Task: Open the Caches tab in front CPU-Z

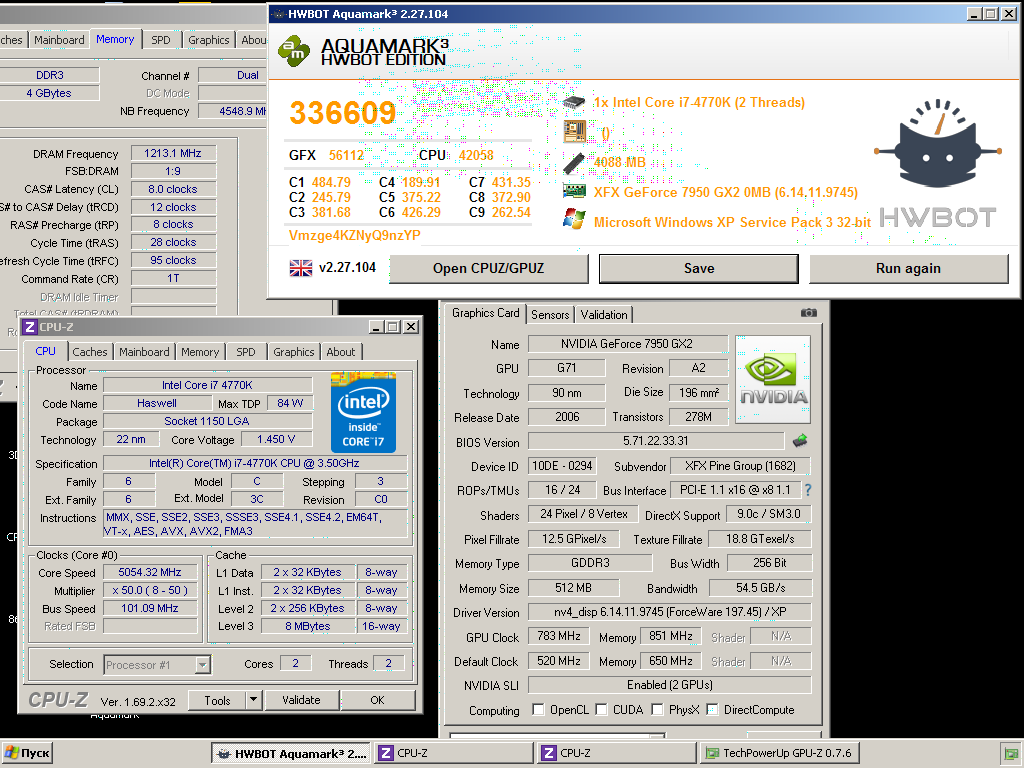Action: click(x=89, y=352)
